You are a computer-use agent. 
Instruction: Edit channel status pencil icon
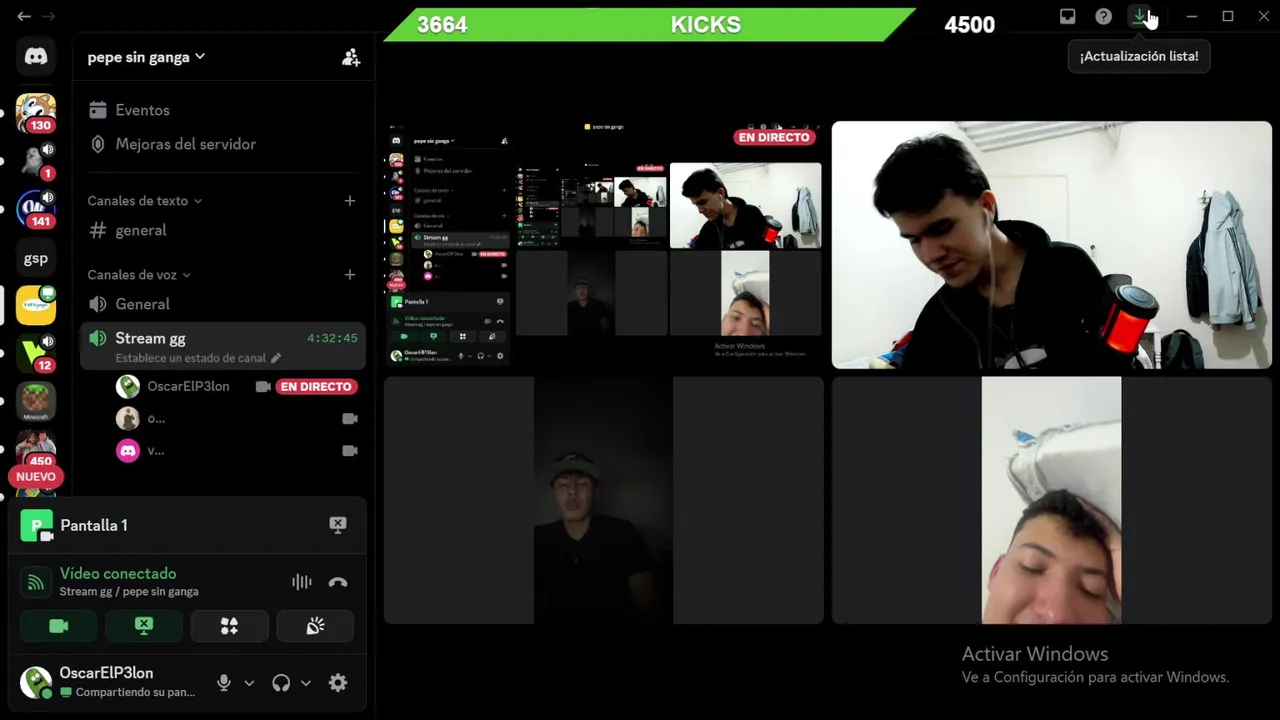[276, 358]
